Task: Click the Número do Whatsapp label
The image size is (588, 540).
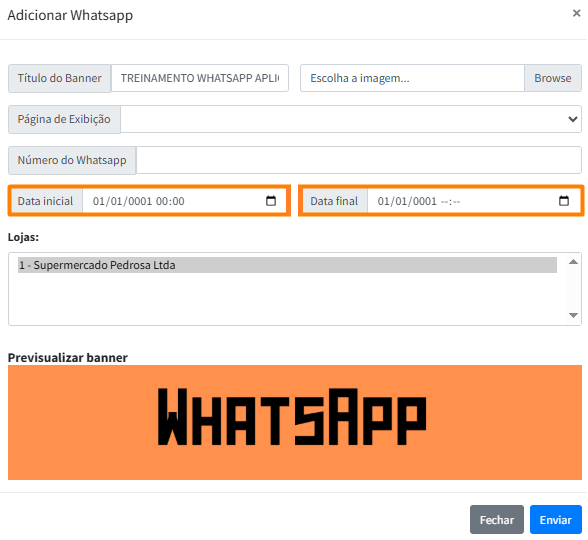Action: pos(72,160)
